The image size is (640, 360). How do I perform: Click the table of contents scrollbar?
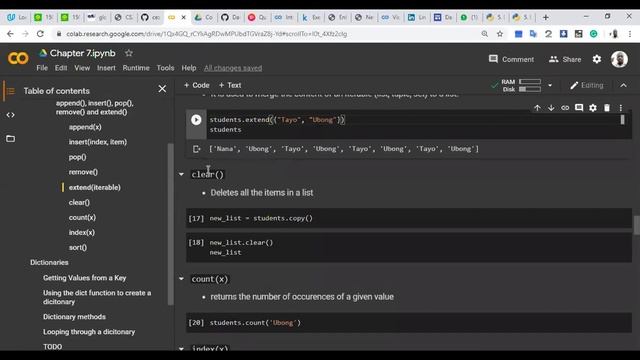(x=170, y=224)
